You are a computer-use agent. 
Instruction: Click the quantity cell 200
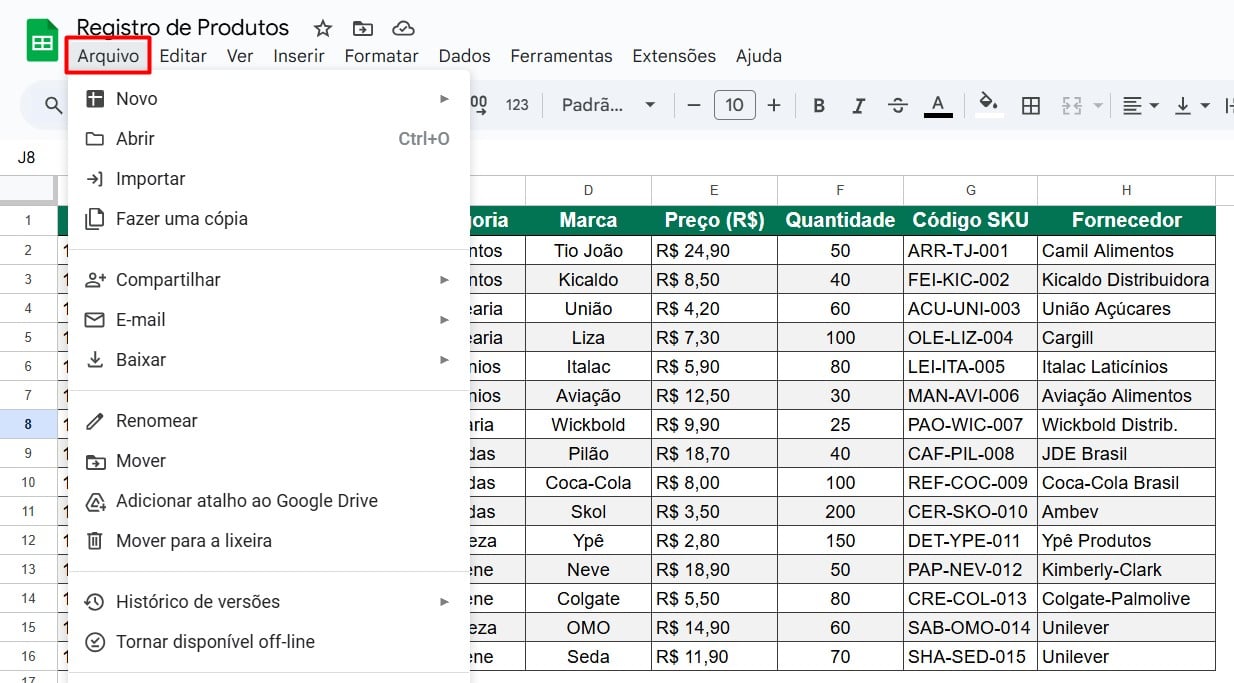pos(840,511)
